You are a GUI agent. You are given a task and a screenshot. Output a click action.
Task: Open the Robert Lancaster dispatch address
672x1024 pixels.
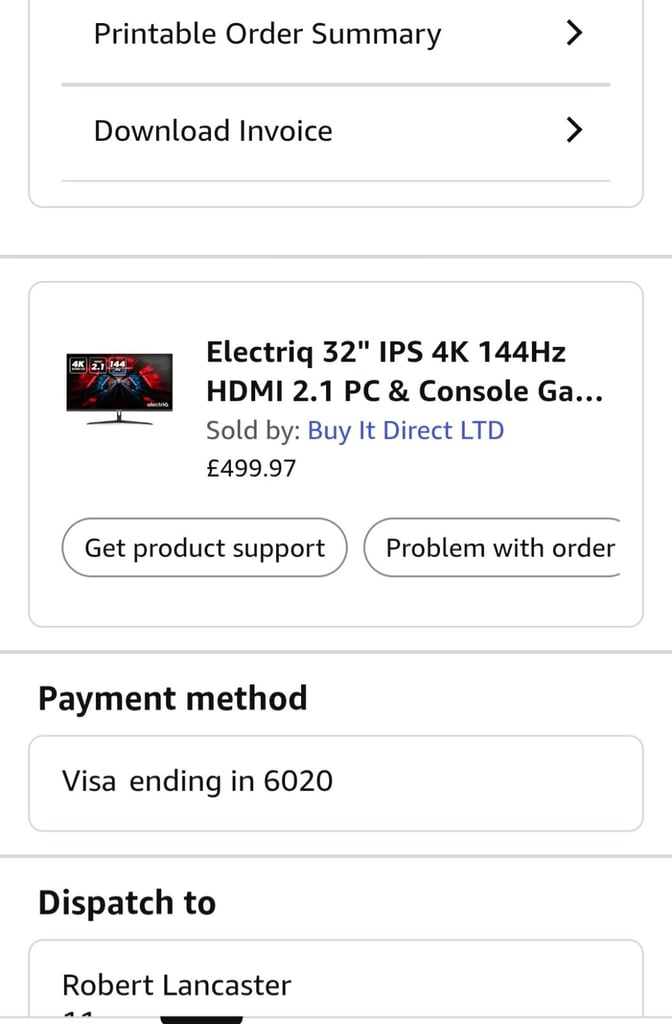pos(177,985)
